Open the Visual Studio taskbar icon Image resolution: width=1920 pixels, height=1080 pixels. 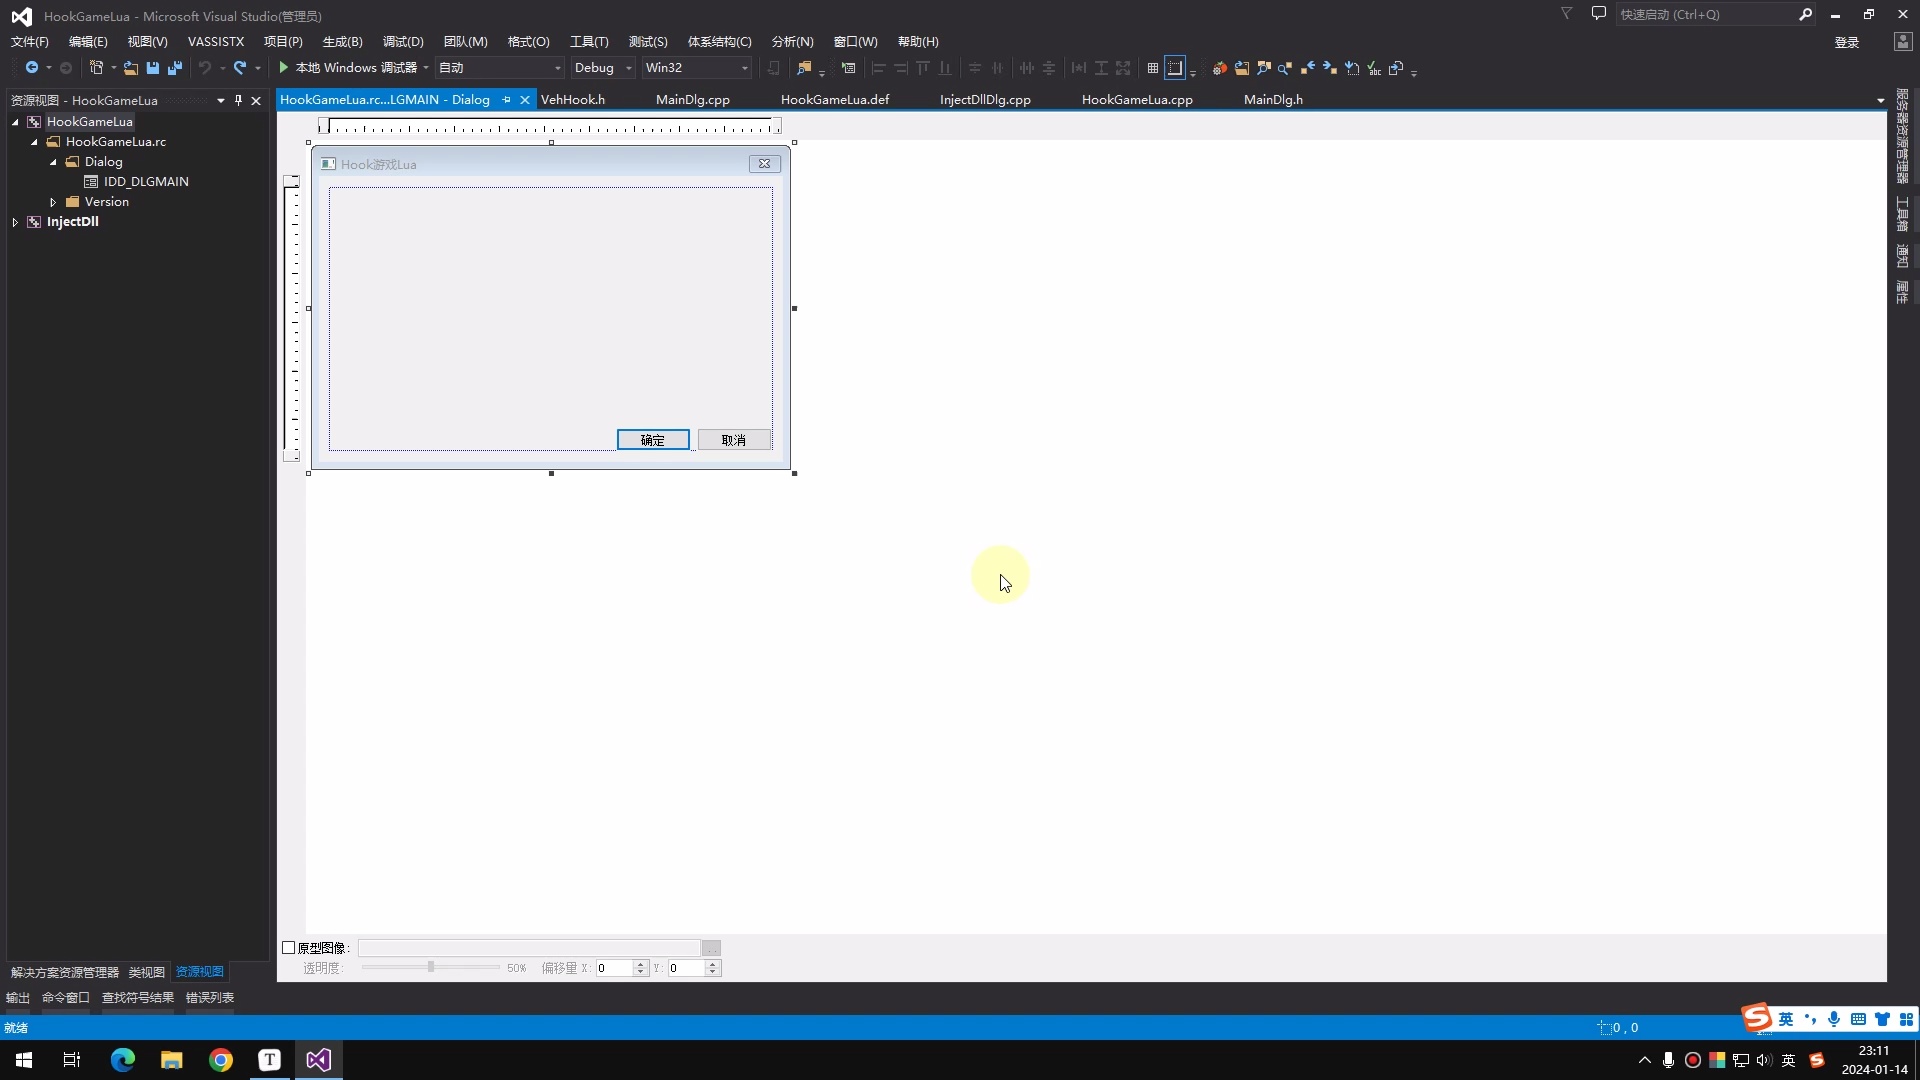click(x=318, y=1060)
